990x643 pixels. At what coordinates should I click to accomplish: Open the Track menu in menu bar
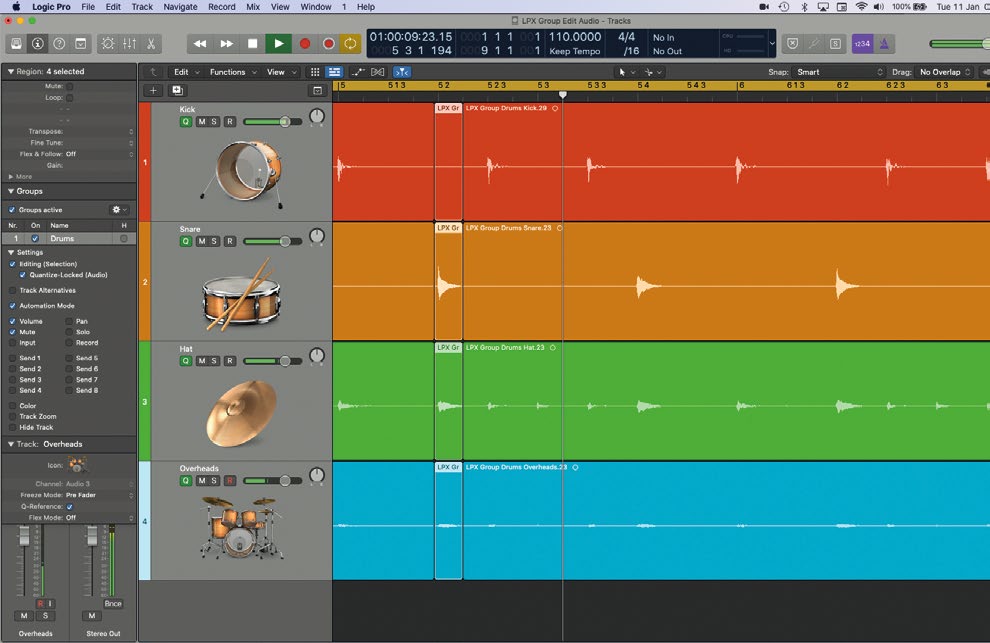point(142,7)
